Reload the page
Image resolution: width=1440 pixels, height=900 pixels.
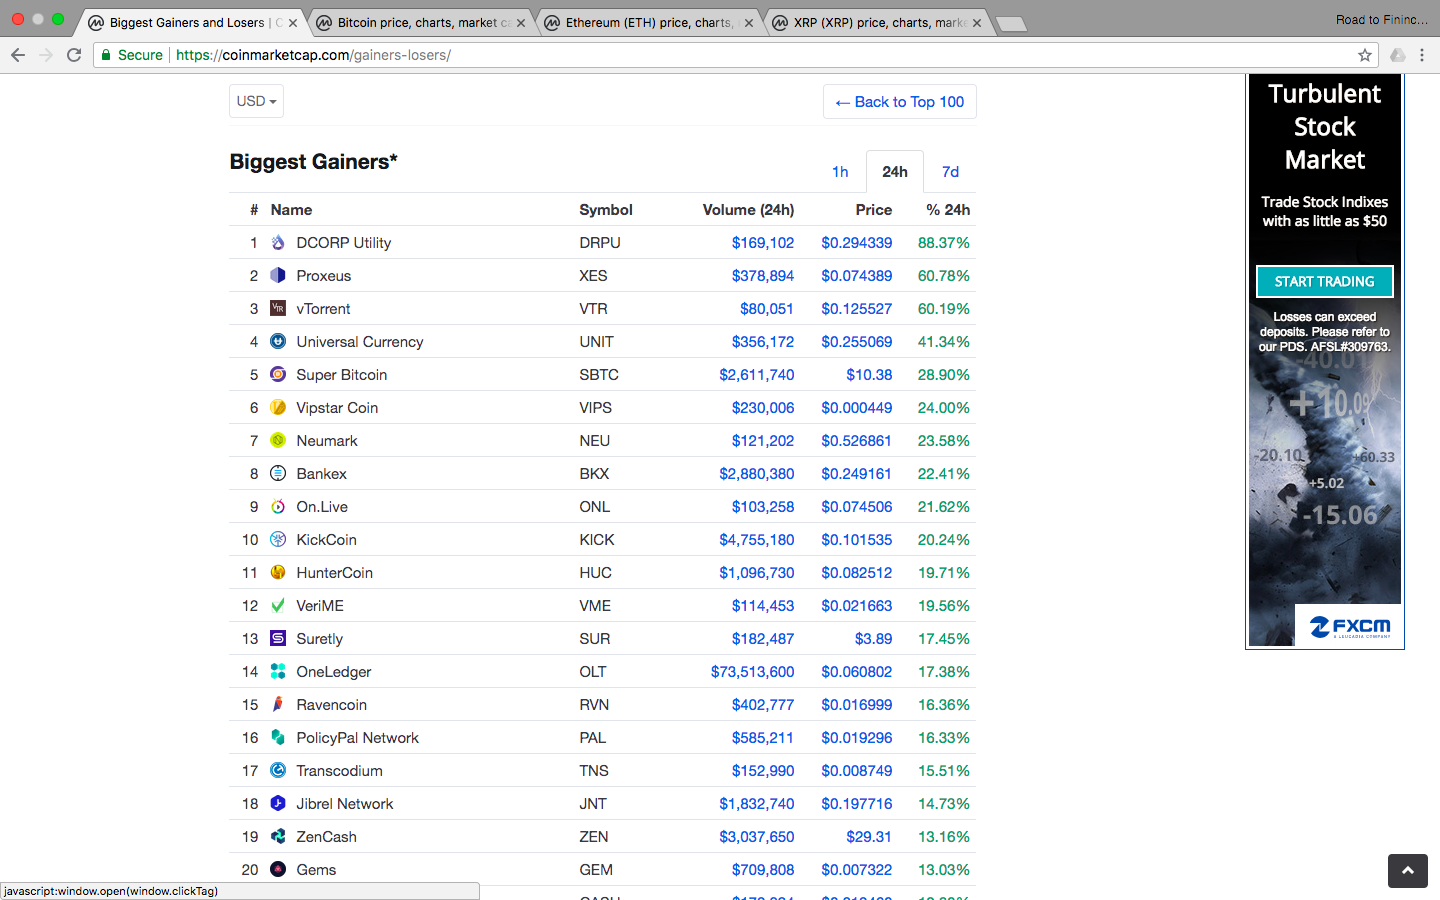tap(74, 55)
